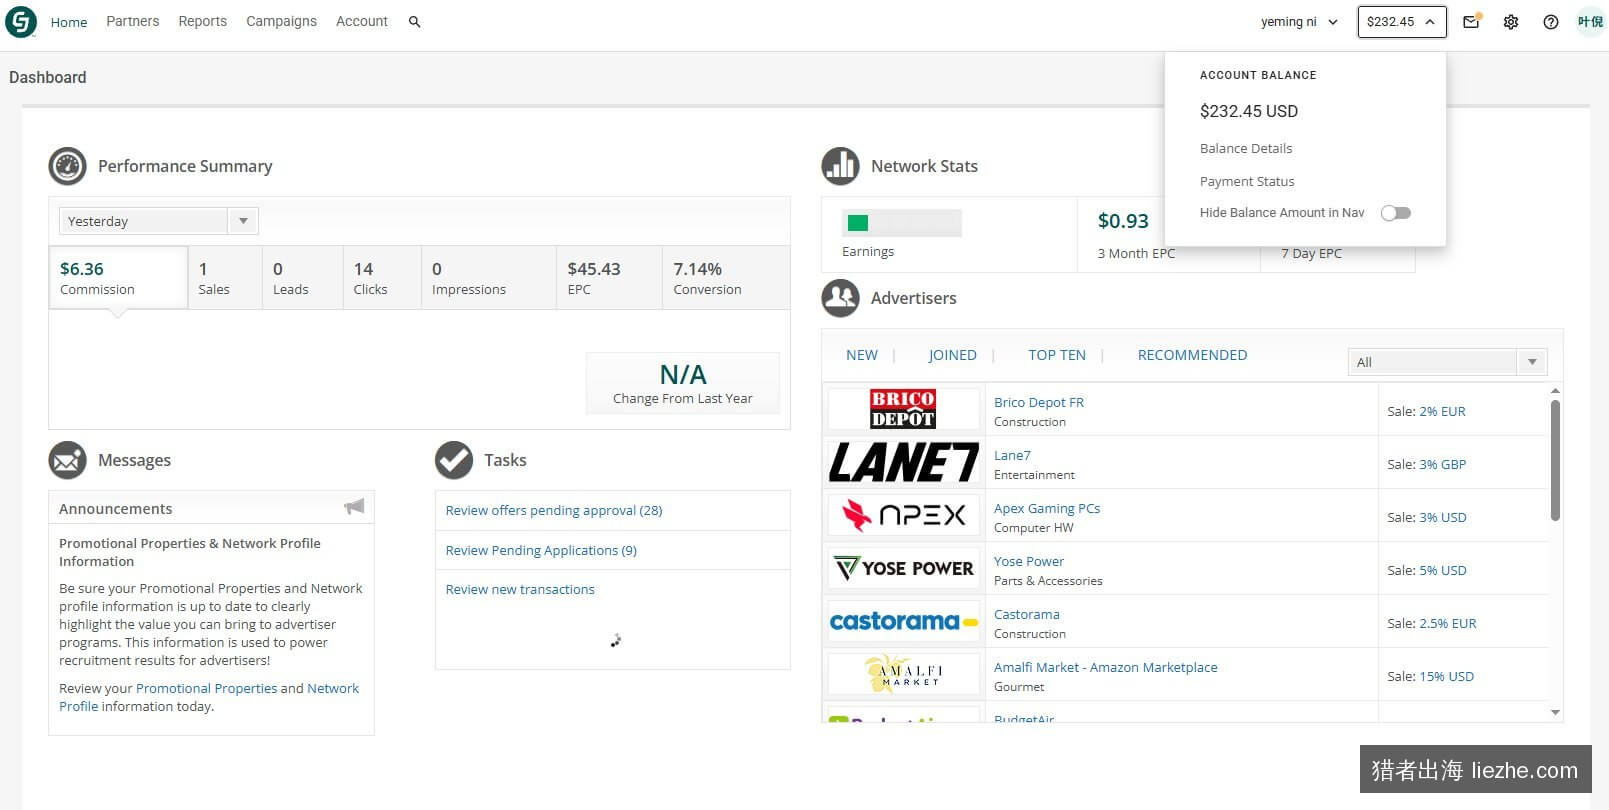The image size is (1609, 810).
Task: Switch to the RECOMMENDED advertisers tab
Action: click(1192, 355)
